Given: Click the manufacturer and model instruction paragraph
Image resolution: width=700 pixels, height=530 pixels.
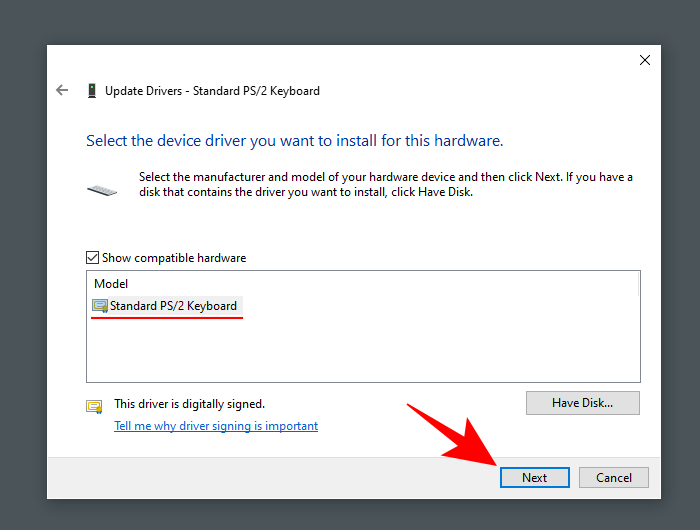Looking at the screenshot, I should click(x=385, y=184).
